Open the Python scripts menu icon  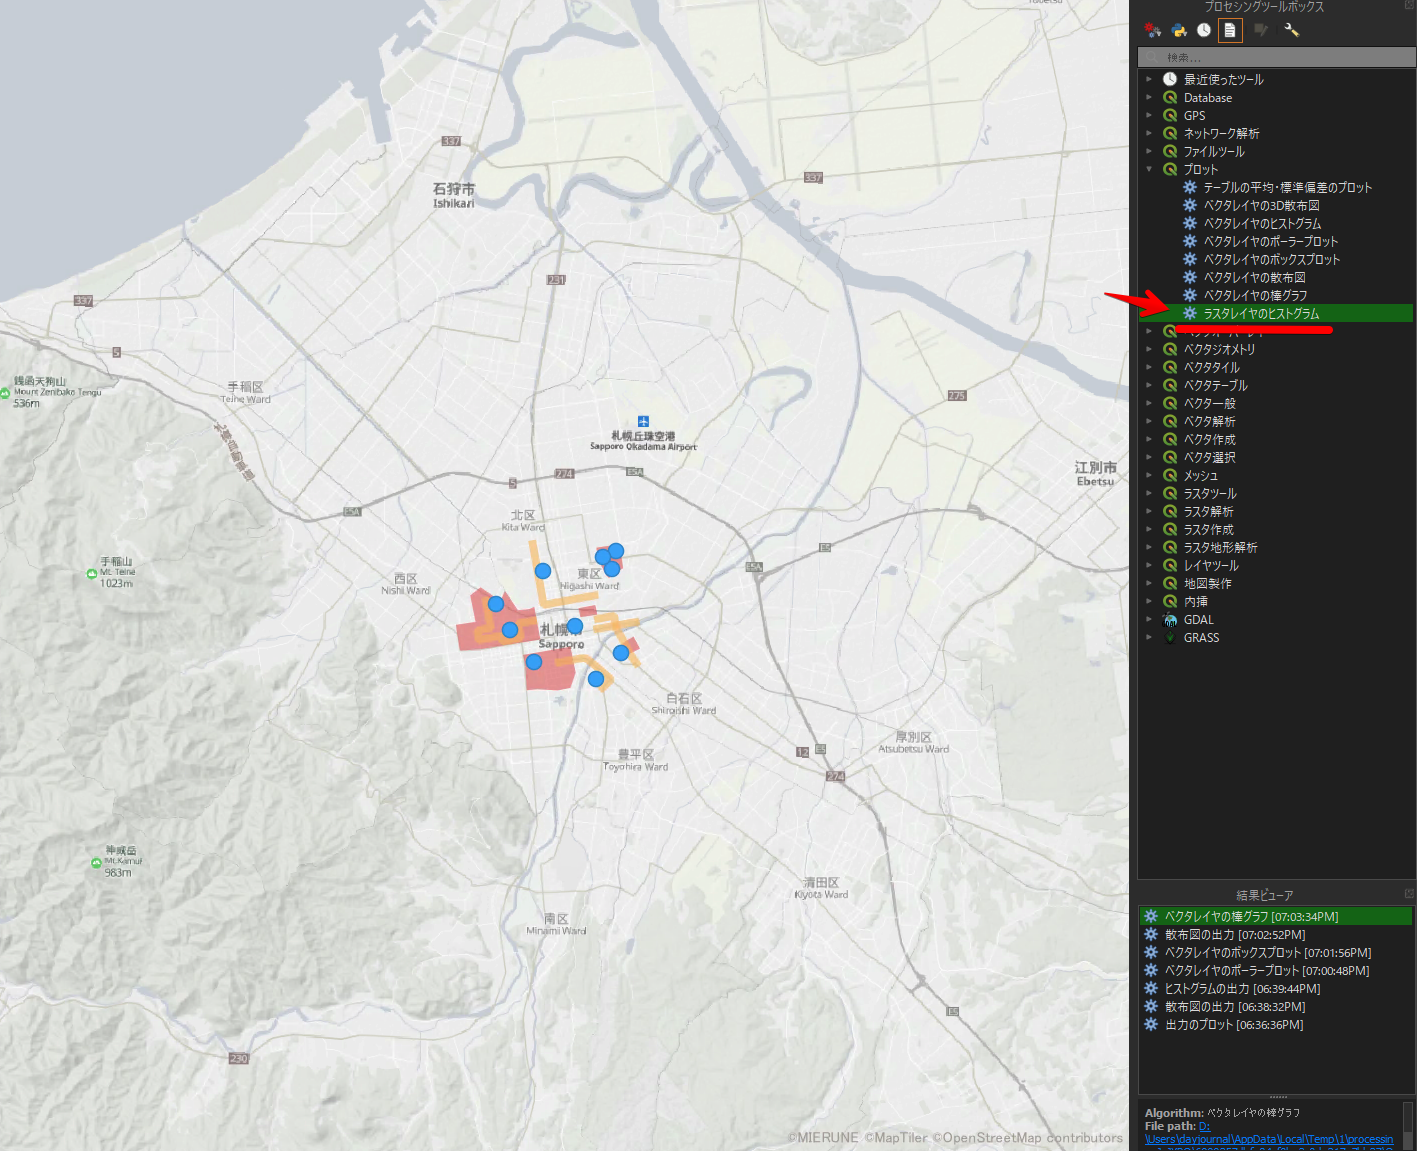click(x=1179, y=30)
